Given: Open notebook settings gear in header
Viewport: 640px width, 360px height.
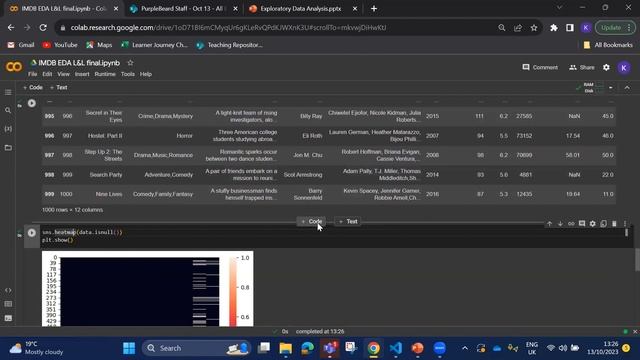Looking at the screenshot, I should 606,67.
